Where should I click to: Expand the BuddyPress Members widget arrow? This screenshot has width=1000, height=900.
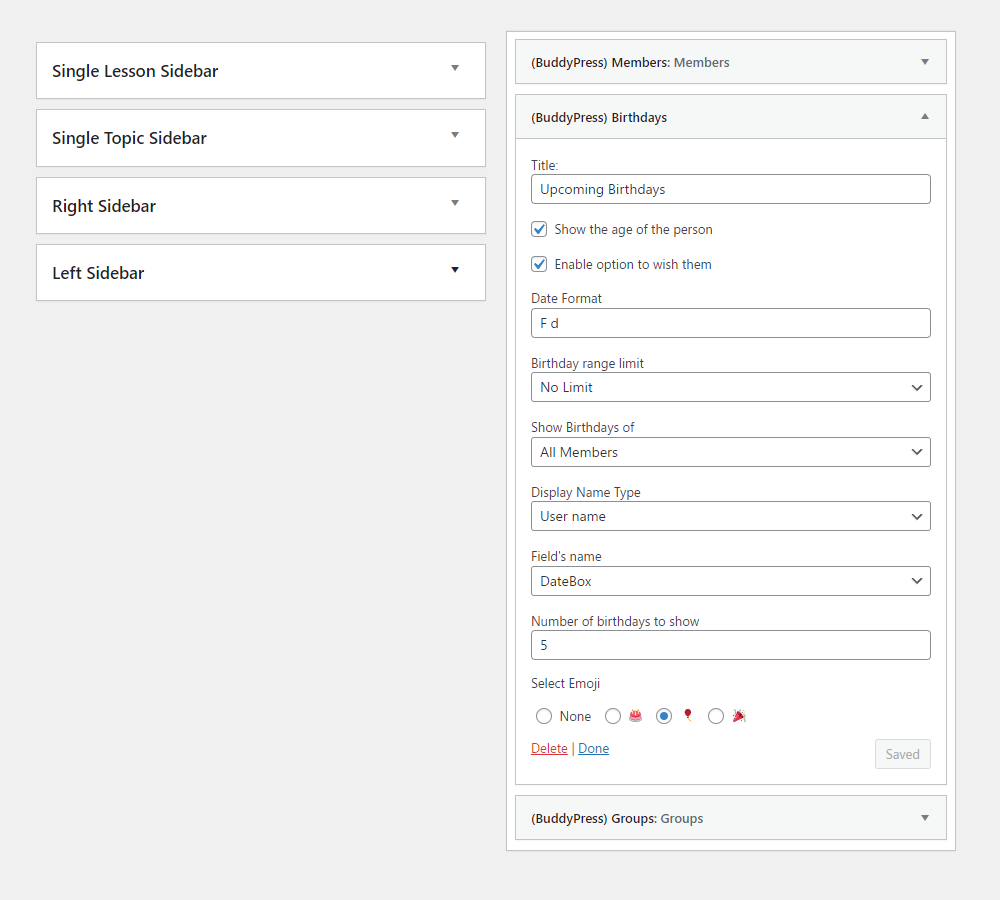point(925,62)
